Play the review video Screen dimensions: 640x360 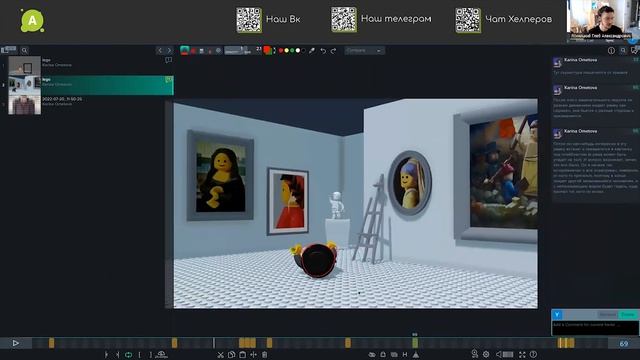(x=16, y=343)
